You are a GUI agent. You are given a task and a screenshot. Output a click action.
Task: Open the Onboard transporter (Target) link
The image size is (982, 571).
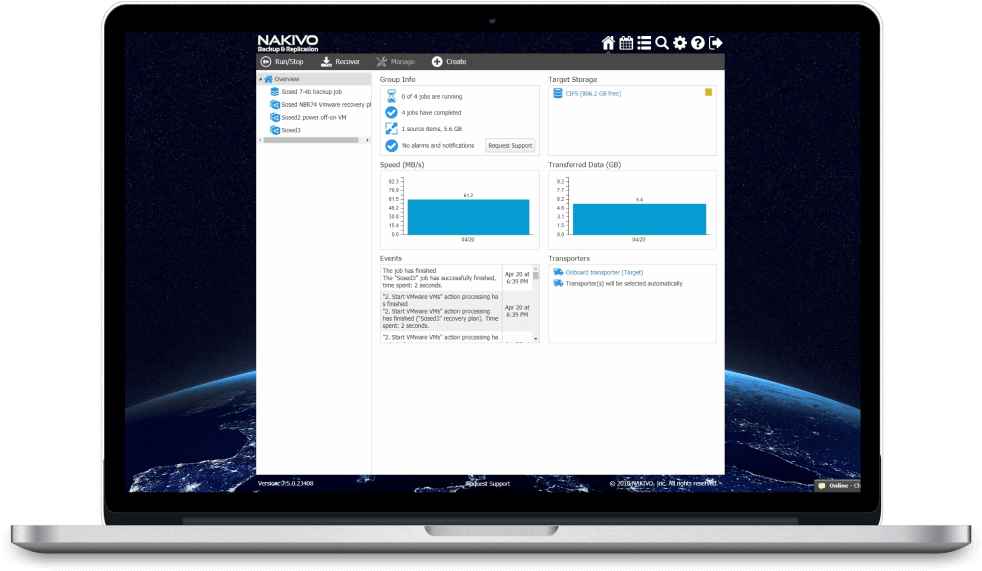(604, 272)
